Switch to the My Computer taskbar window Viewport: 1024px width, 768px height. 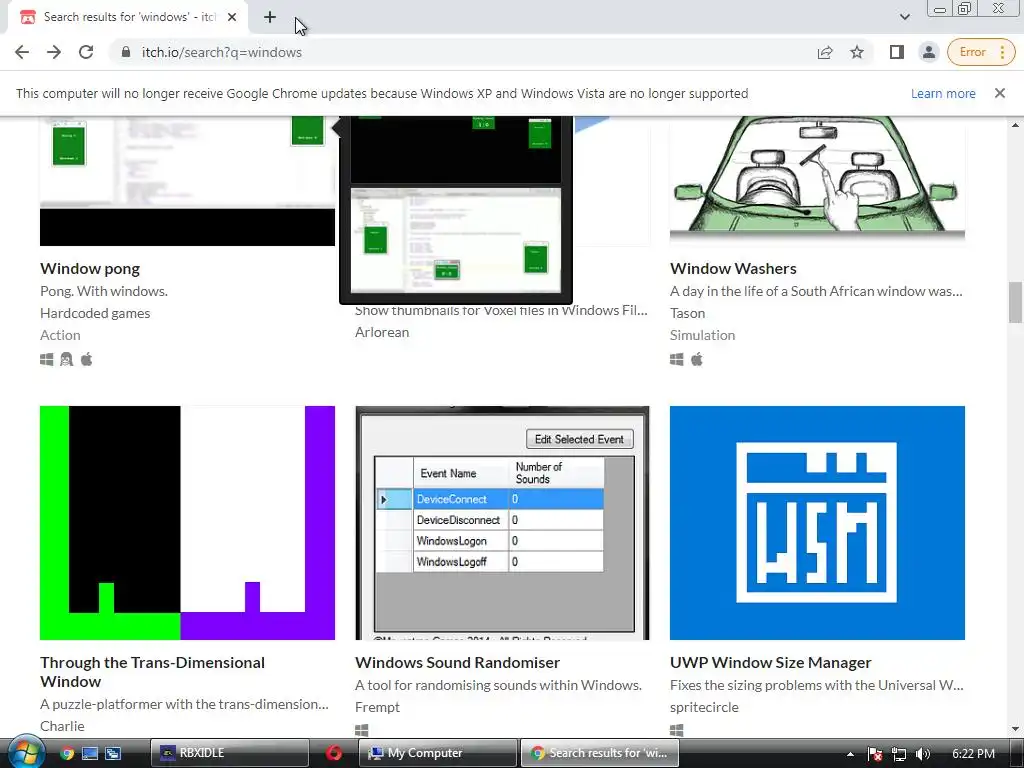[438, 753]
